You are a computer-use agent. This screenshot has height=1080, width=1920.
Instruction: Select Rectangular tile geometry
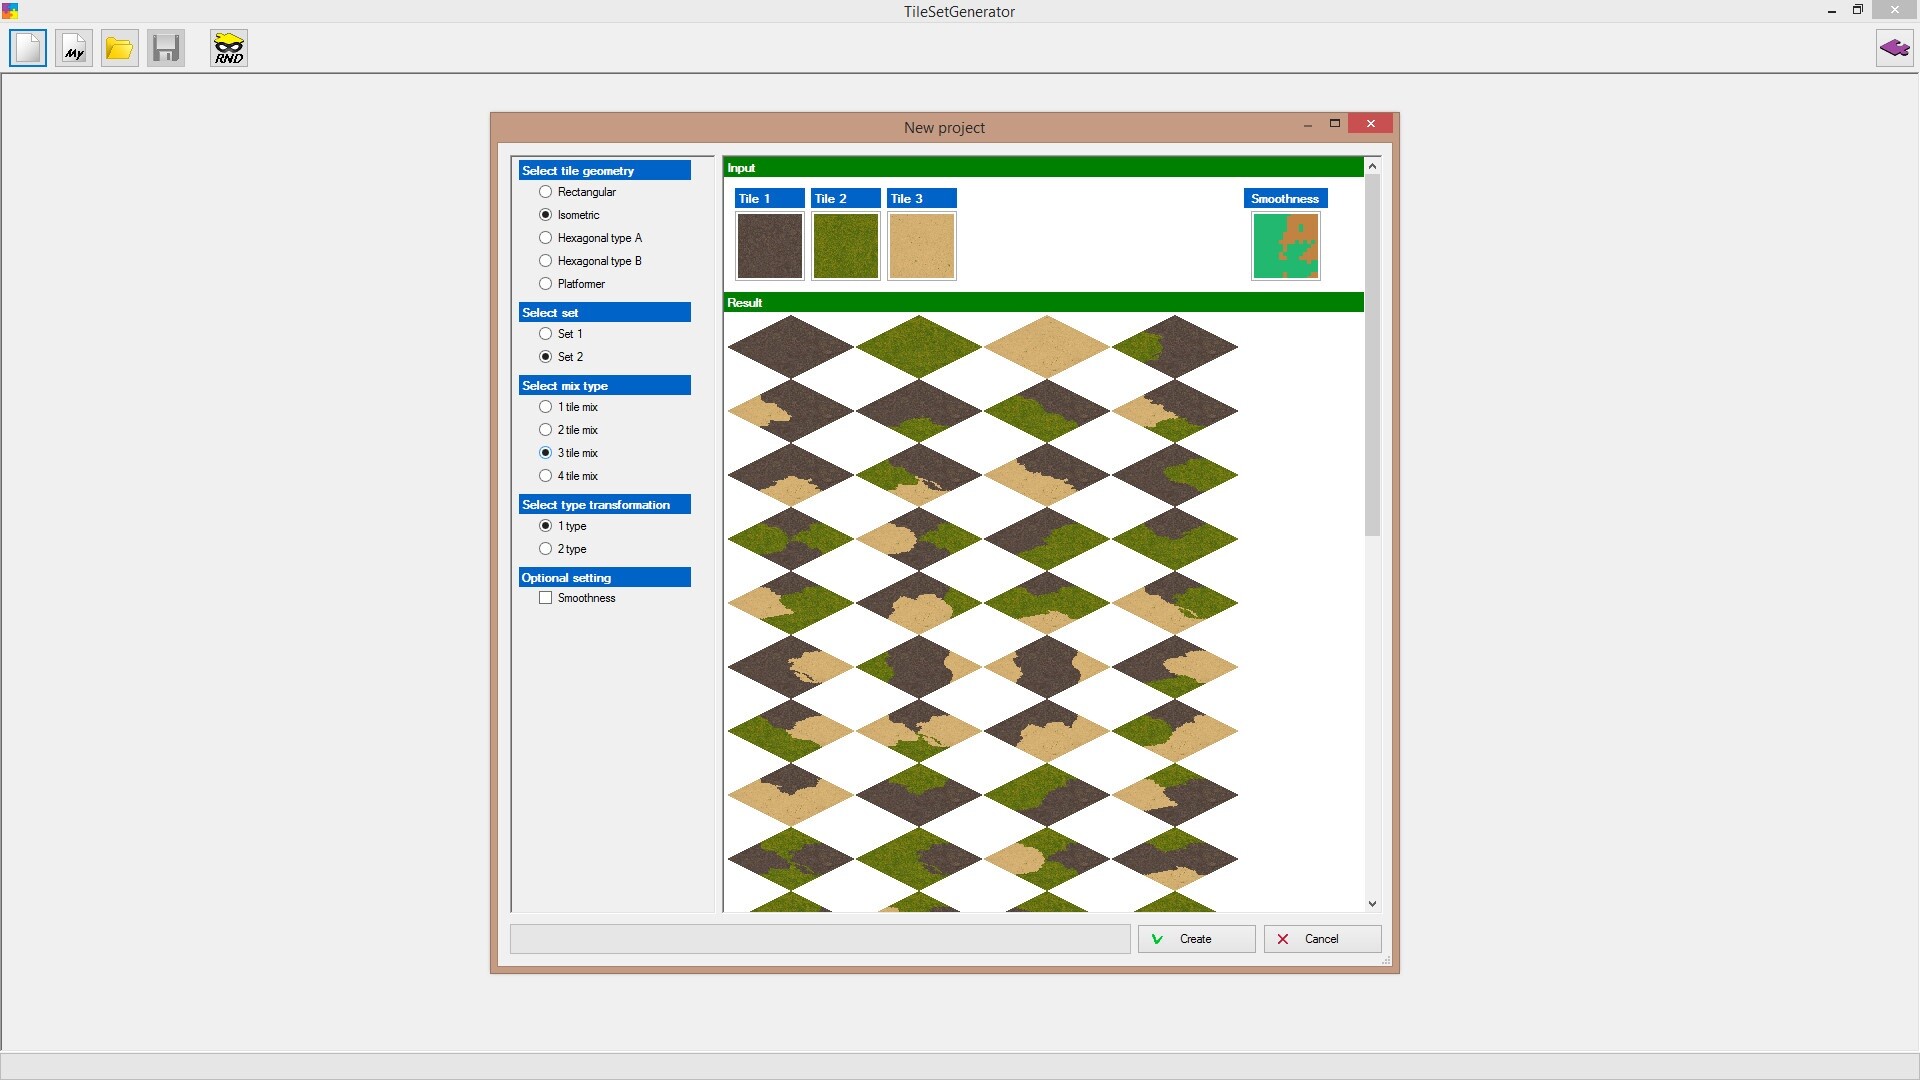click(x=546, y=192)
